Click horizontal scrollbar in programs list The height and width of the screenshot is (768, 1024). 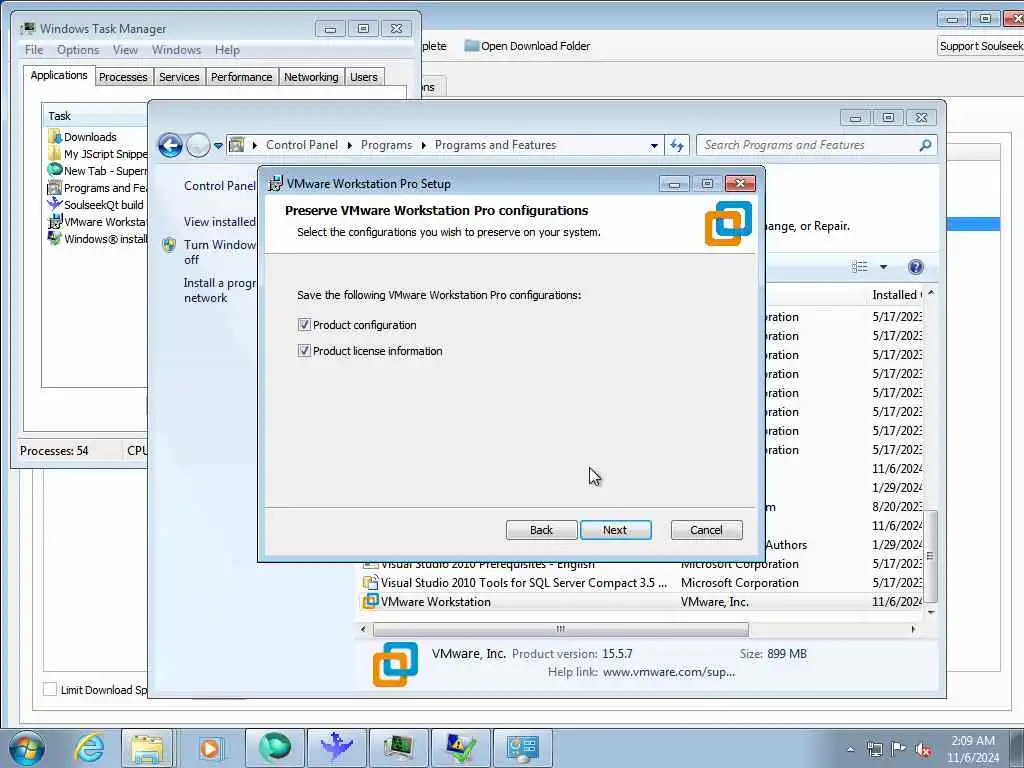coord(560,629)
